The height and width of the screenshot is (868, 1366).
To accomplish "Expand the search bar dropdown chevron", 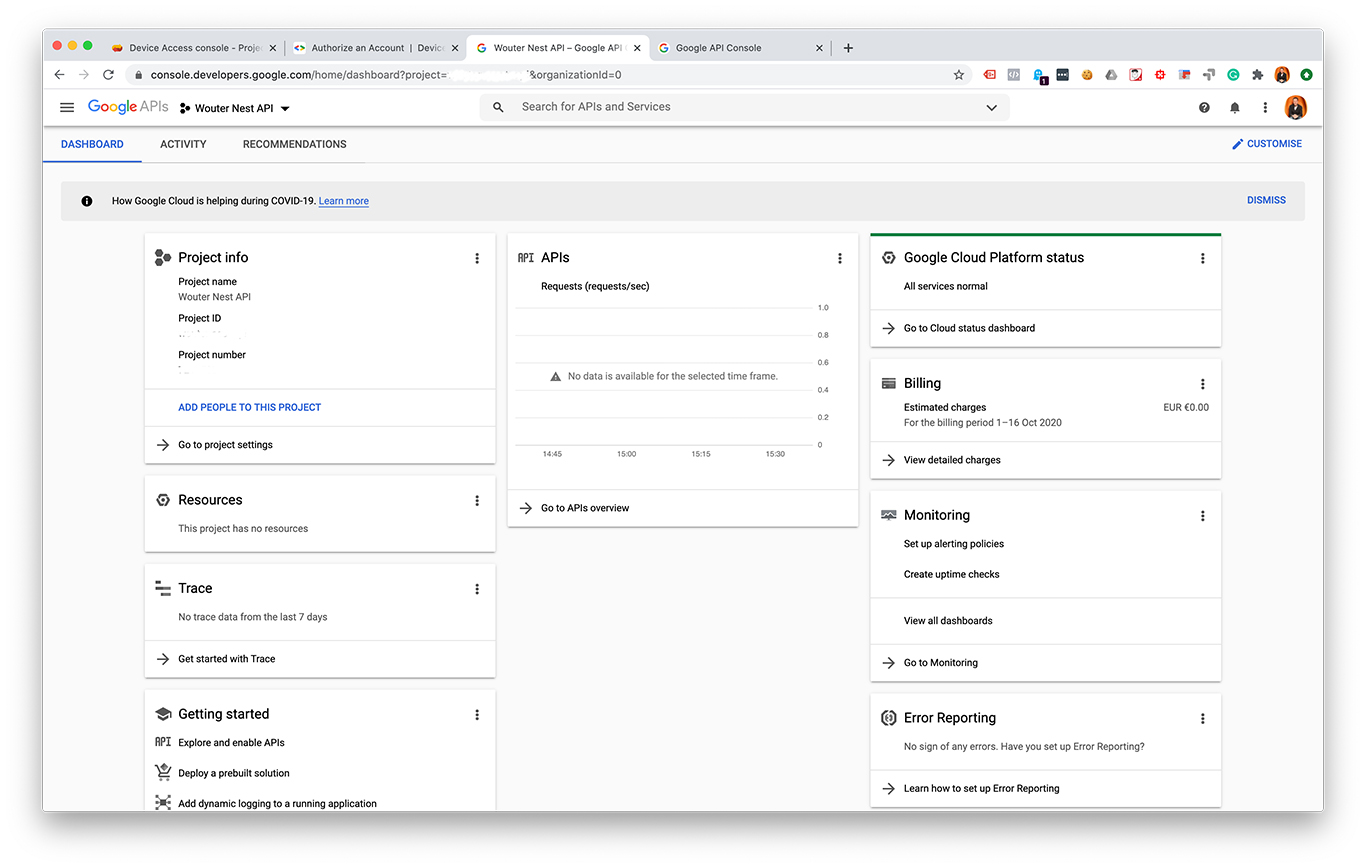I will tap(991, 108).
